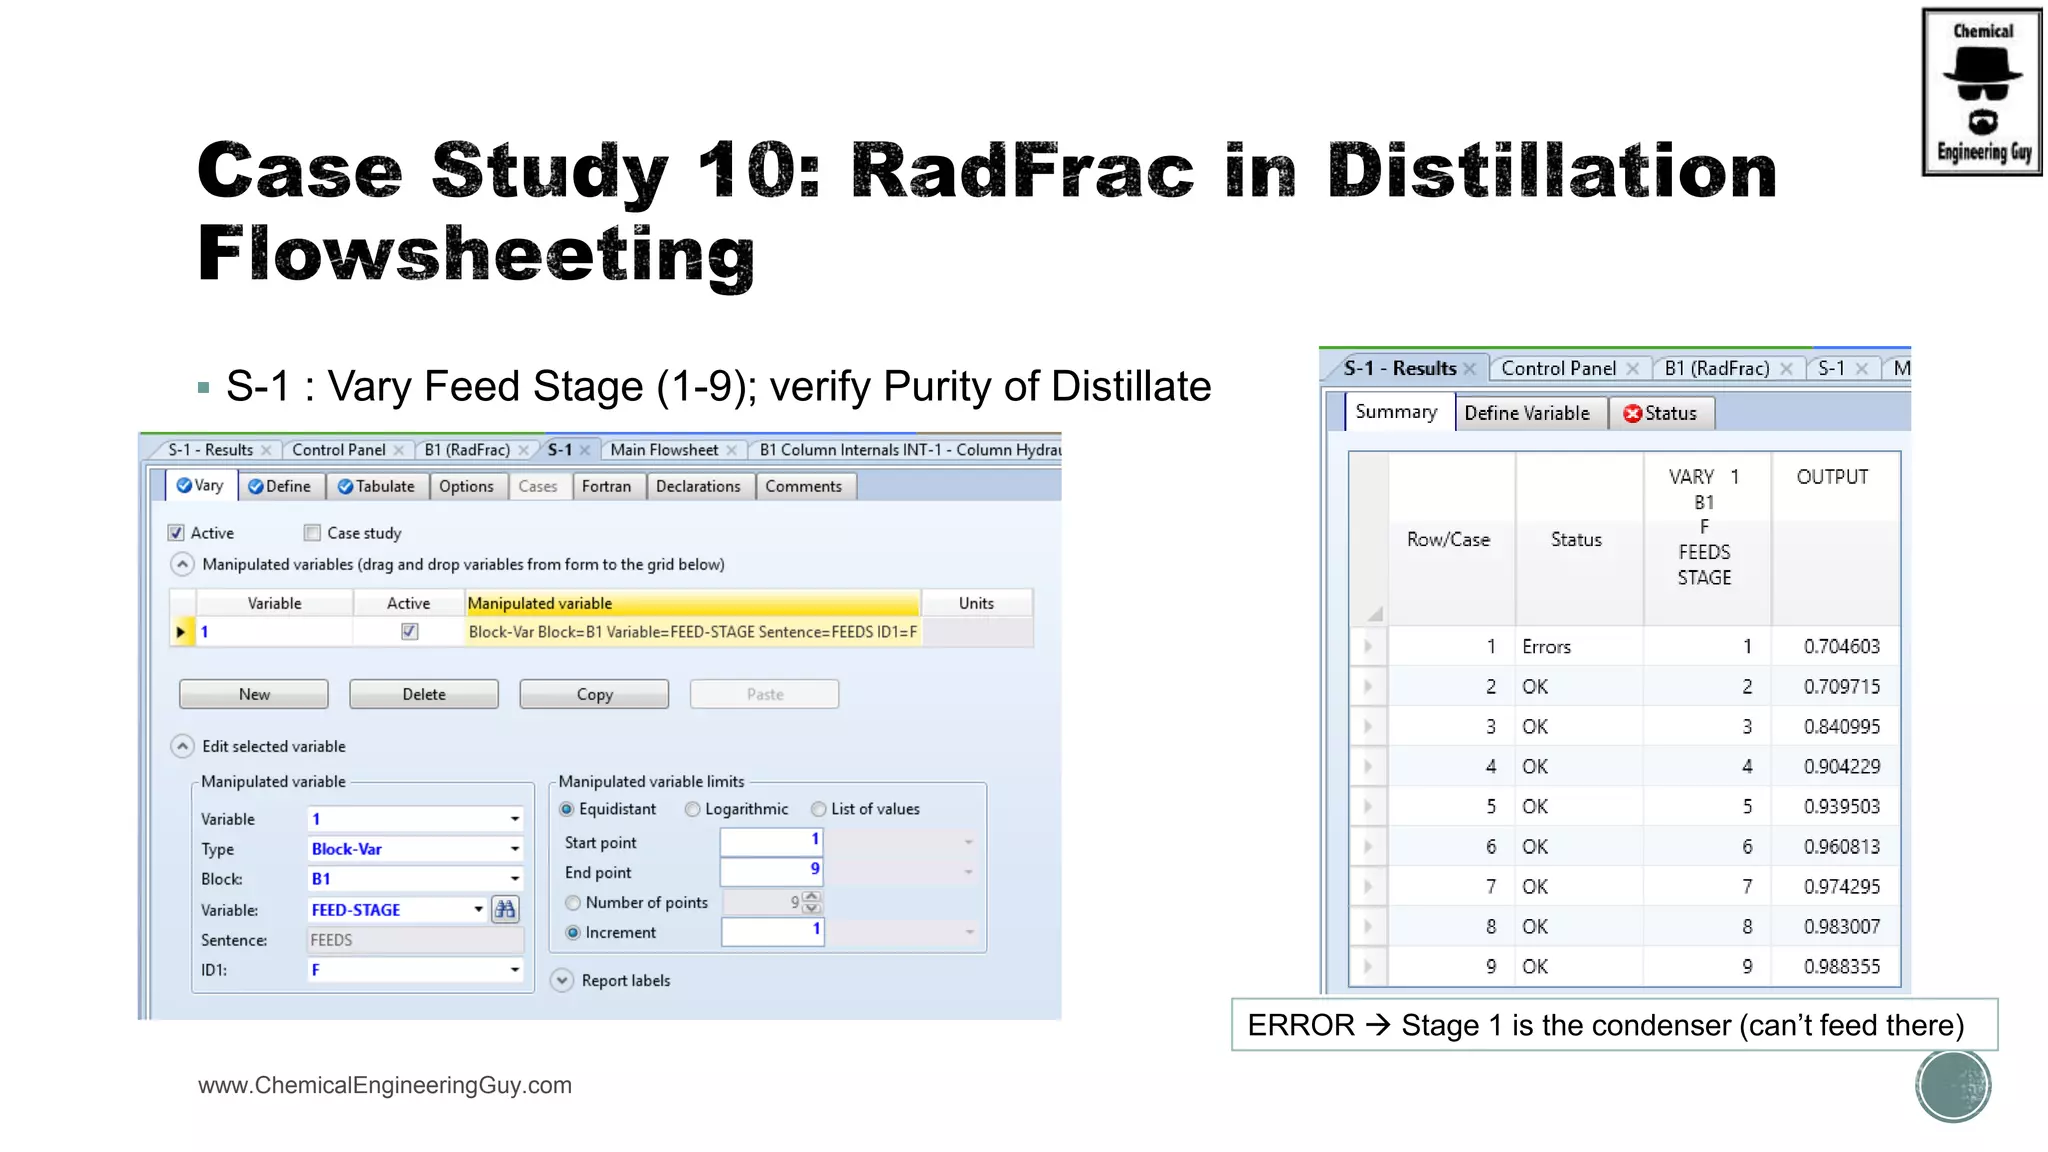This screenshot has width=2048, height=1152.
Task: Click the Block-Var manipulated variable cell
Action: pos(692,632)
